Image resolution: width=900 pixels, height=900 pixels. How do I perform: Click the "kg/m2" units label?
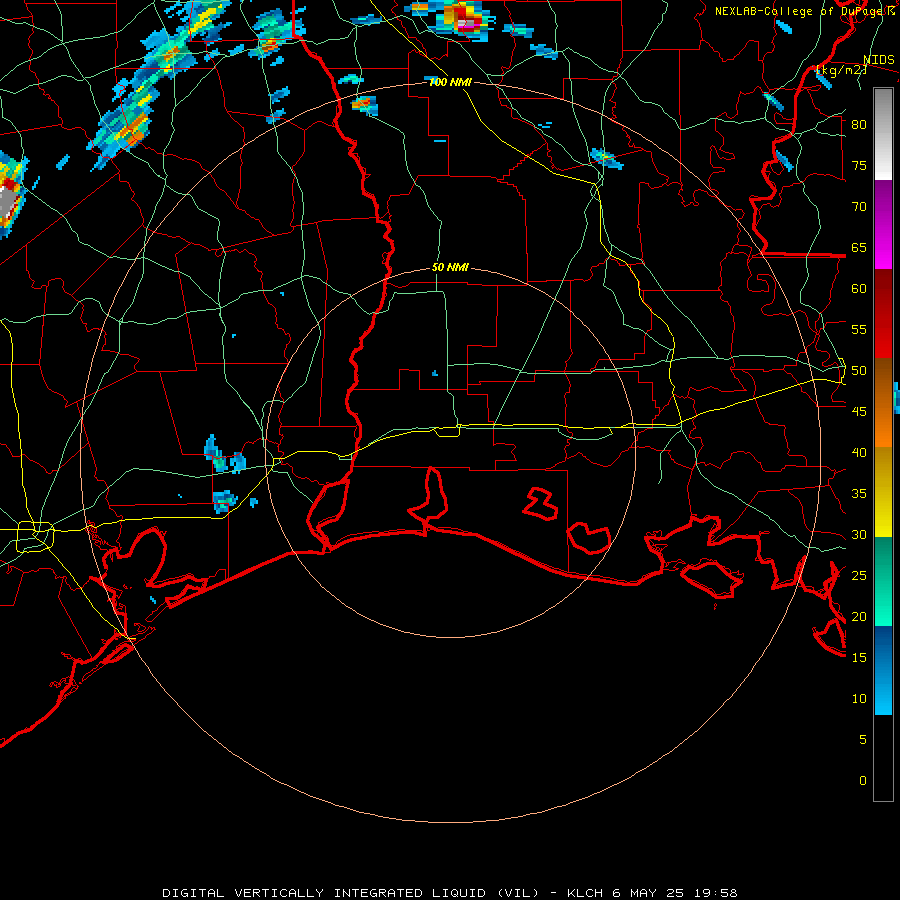click(x=842, y=70)
